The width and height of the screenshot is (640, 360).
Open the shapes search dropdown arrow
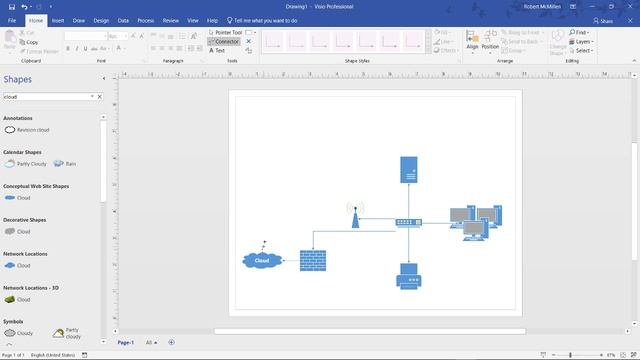point(92,97)
